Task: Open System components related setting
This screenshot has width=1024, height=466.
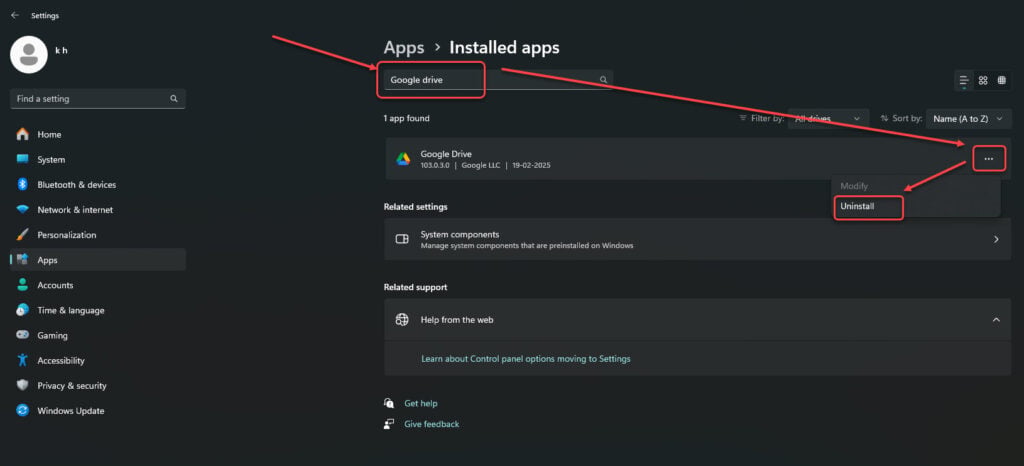Action: pyautogui.click(x=697, y=240)
